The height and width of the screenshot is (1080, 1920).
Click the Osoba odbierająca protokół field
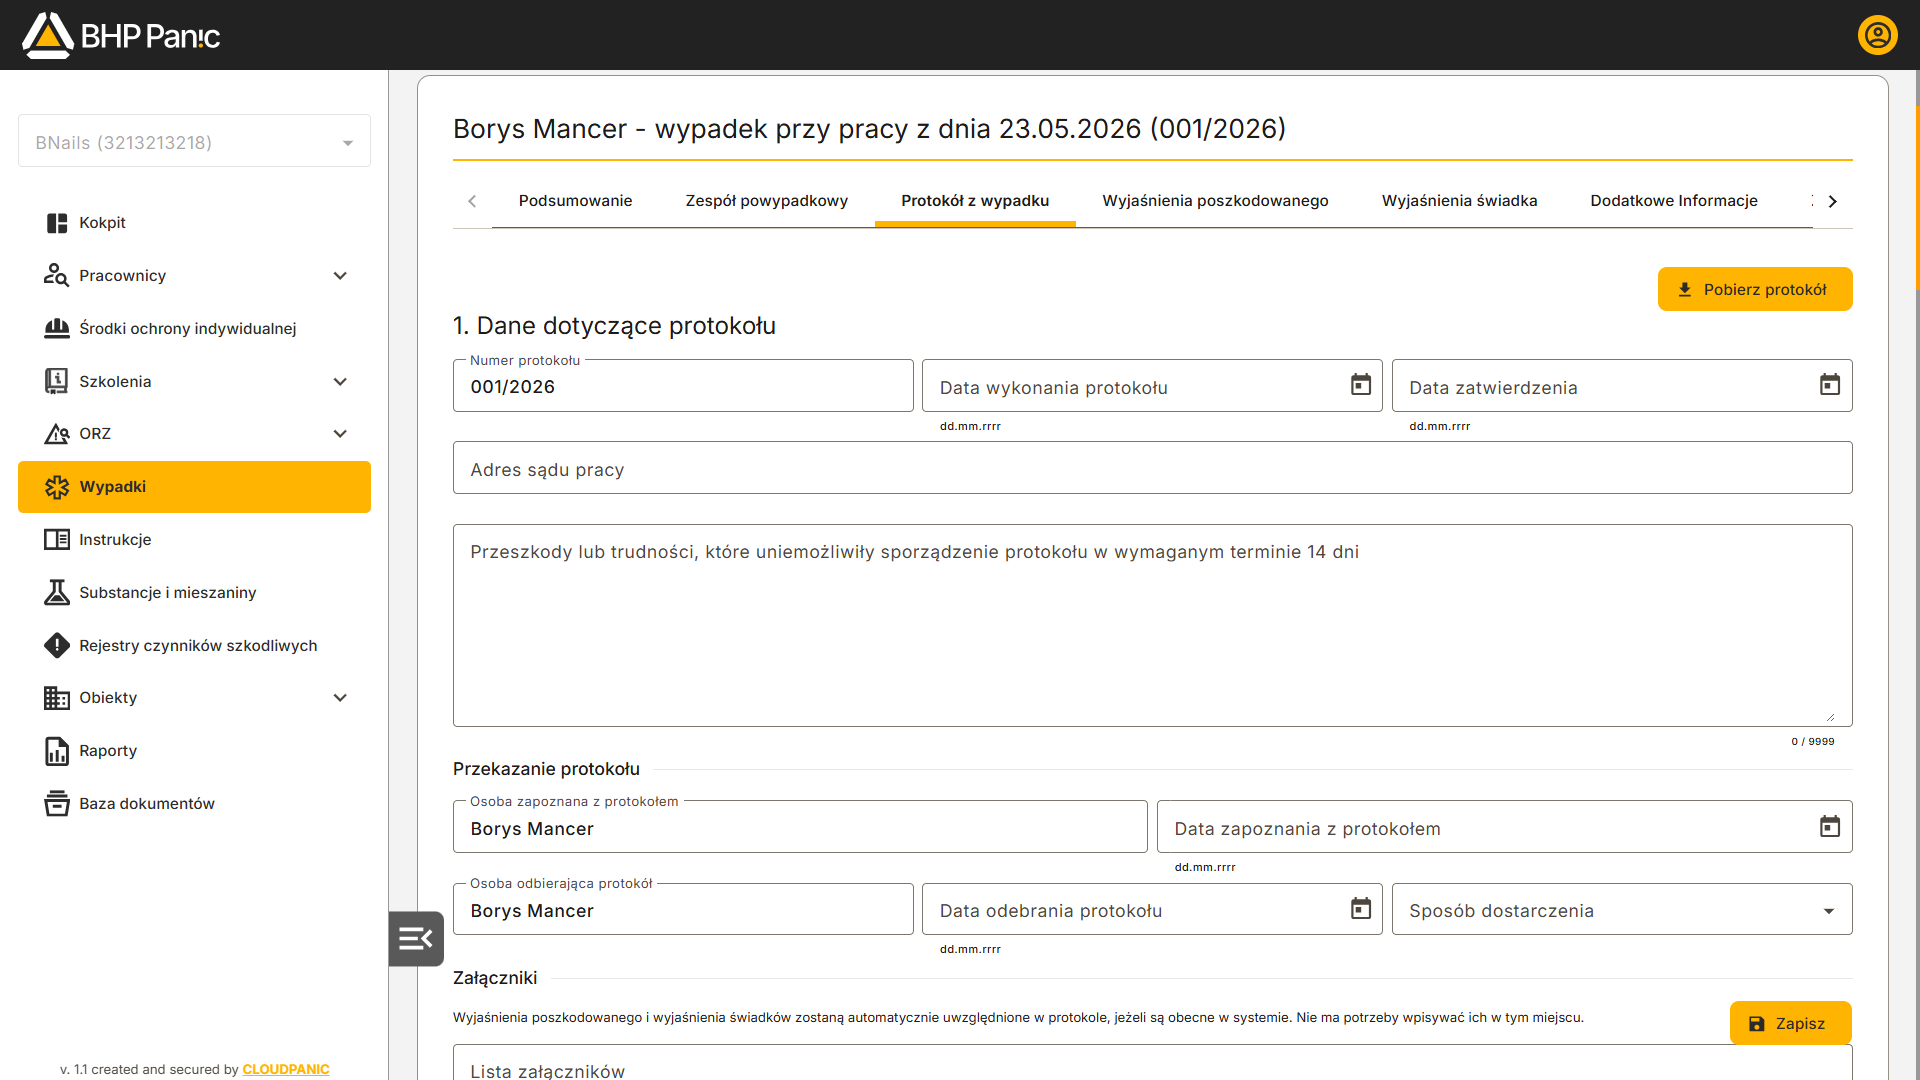point(683,909)
